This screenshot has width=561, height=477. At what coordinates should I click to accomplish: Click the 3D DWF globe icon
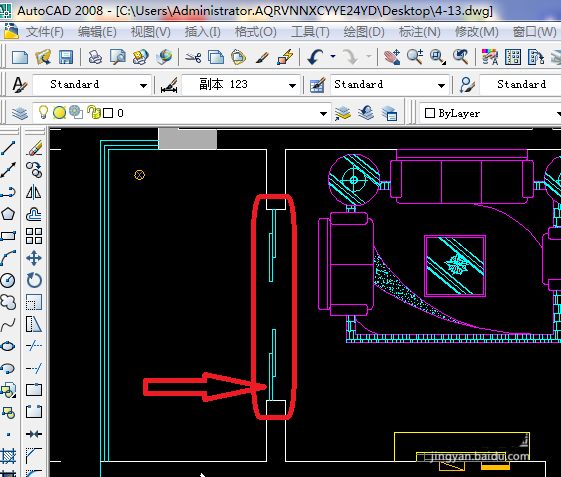(x=164, y=57)
